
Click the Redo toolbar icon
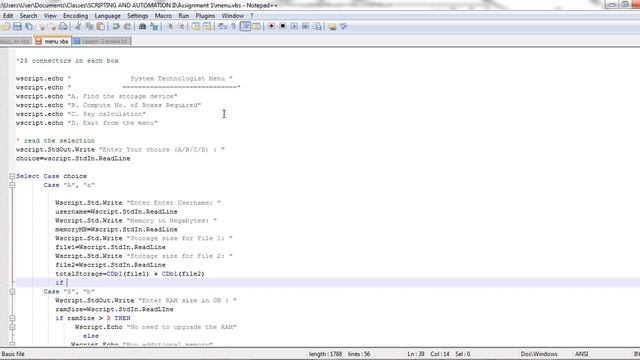coord(127,27)
